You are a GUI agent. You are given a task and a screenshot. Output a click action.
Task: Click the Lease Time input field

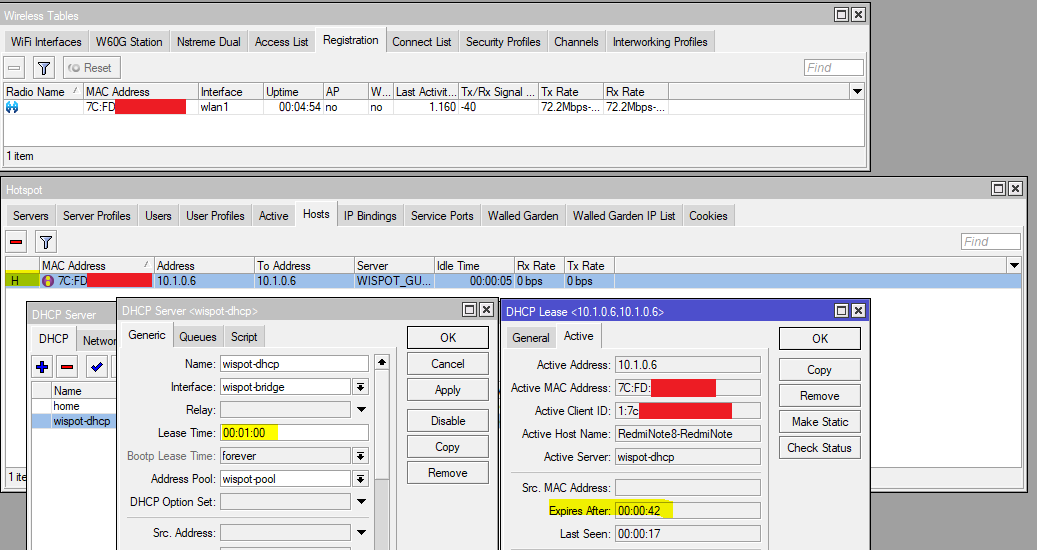pyautogui.click(x=294, y=433)
